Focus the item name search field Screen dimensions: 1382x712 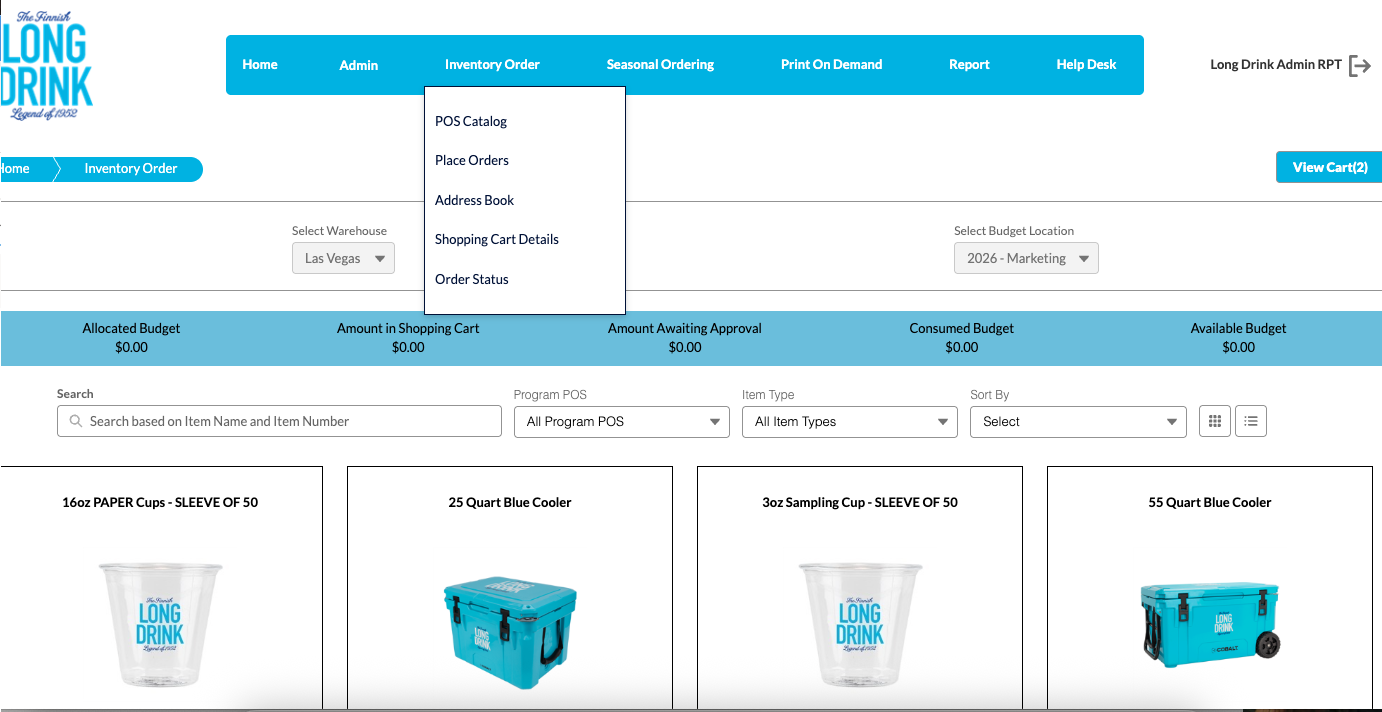(290, 422)
